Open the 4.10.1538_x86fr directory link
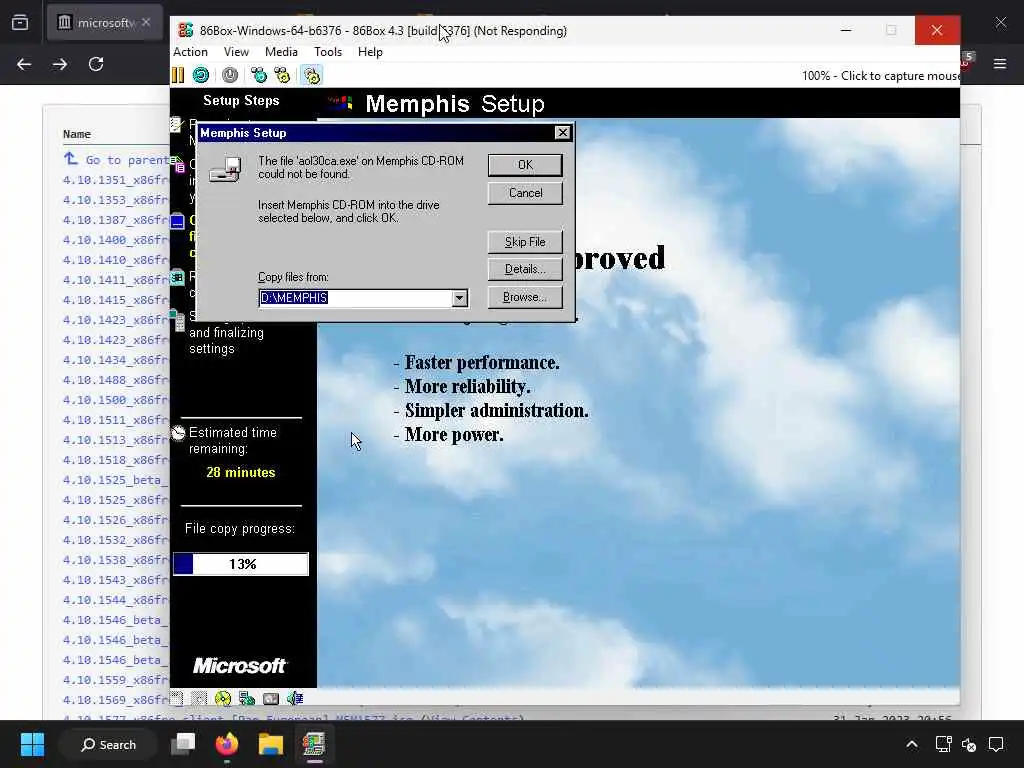Image resolution: width=1024 pixels, height=768 pixels. pos(116,560)
